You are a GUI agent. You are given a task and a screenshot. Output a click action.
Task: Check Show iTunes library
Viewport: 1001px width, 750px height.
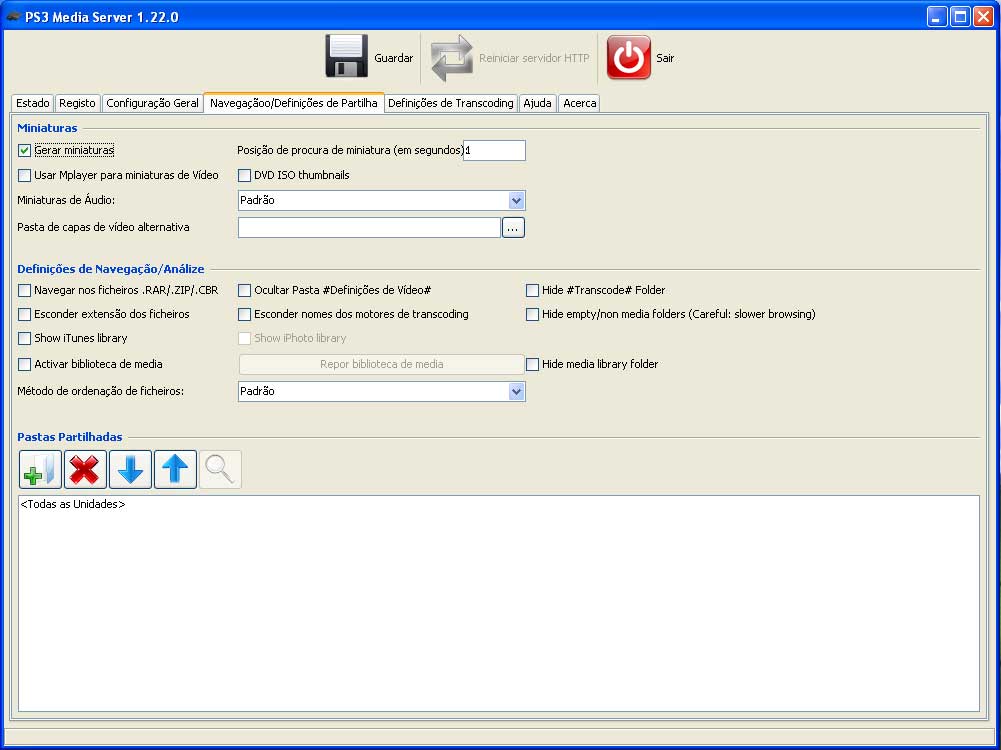[x=24, y=338]
